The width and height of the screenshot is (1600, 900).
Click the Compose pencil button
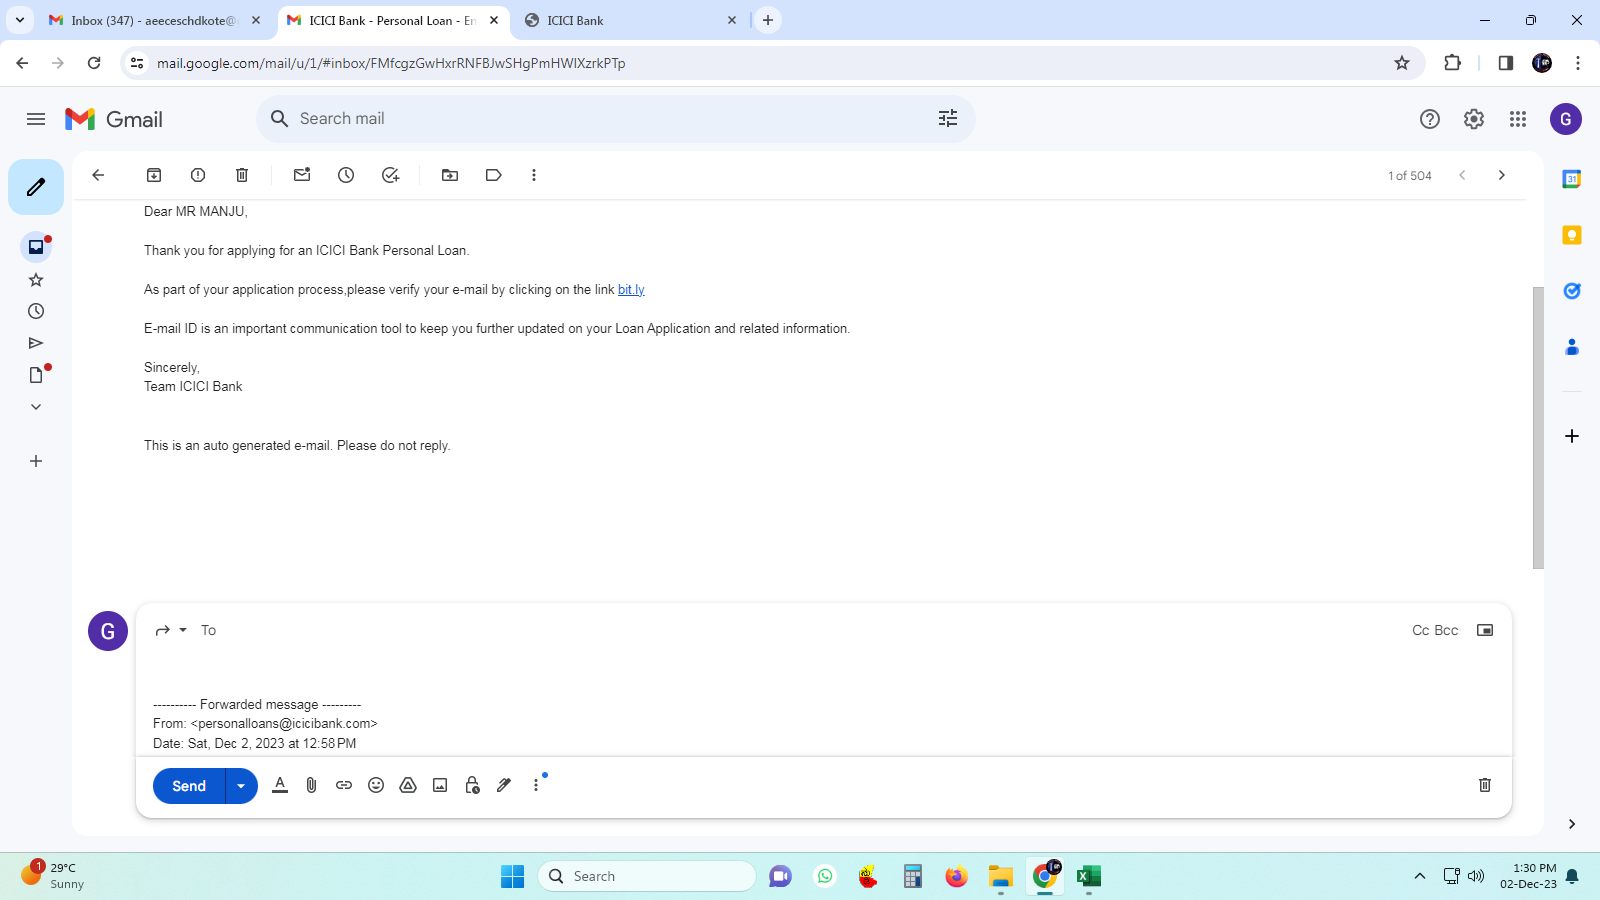36,187
